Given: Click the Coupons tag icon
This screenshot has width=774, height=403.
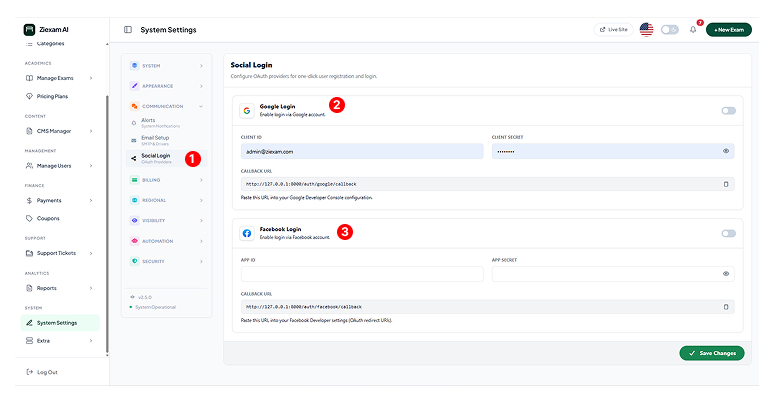Looking at the screenshot, I should coord(28,218).
